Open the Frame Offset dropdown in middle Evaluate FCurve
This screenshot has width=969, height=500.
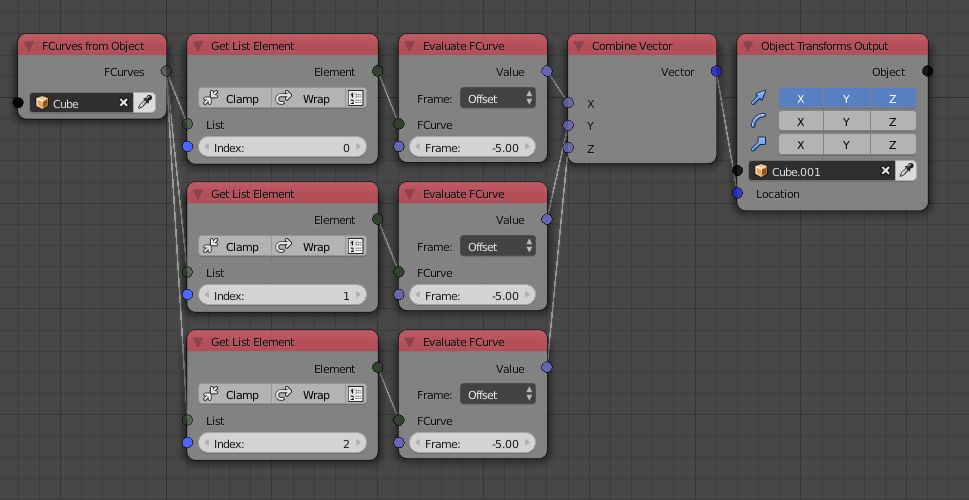pos(497,246)
